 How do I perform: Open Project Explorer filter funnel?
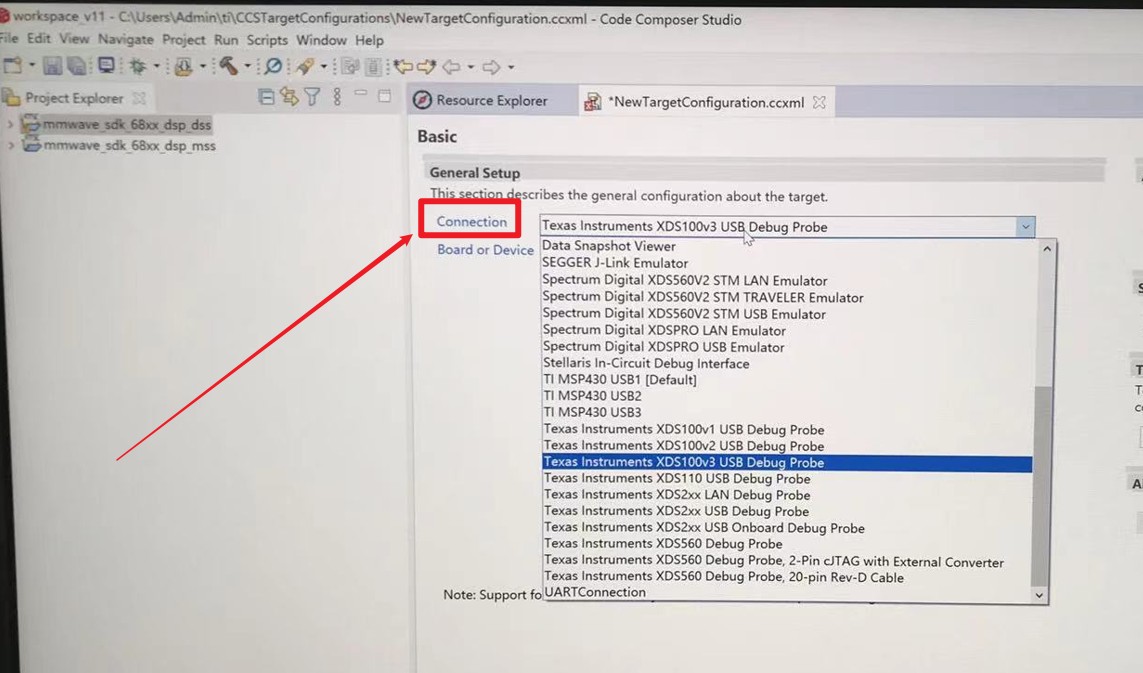[x=313, y=96]
